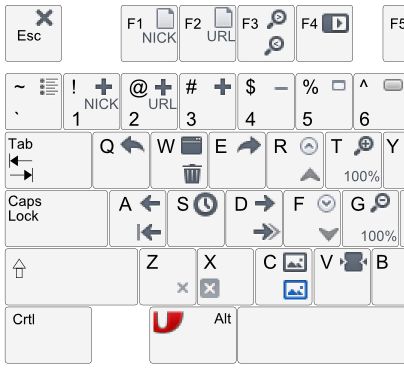Click the Alt key with red logo

(x=193, y=335)
